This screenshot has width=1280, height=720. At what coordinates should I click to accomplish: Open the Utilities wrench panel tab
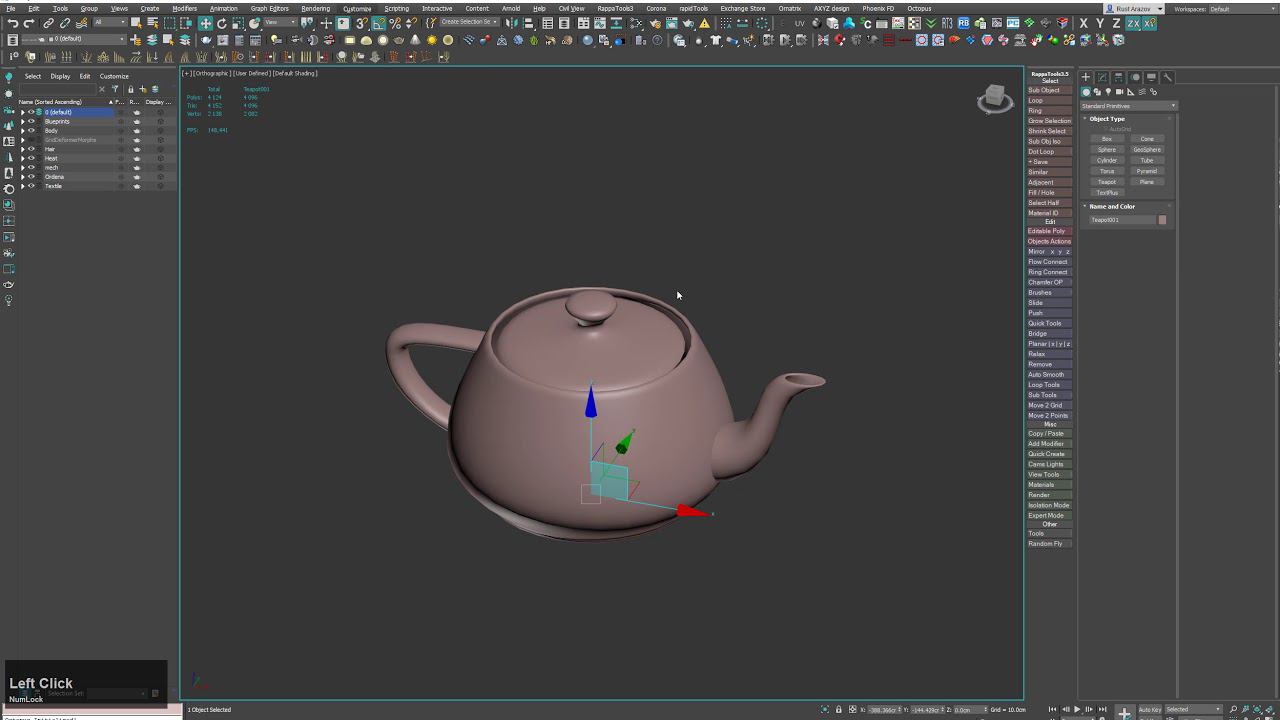click(x=1167, y=77)
